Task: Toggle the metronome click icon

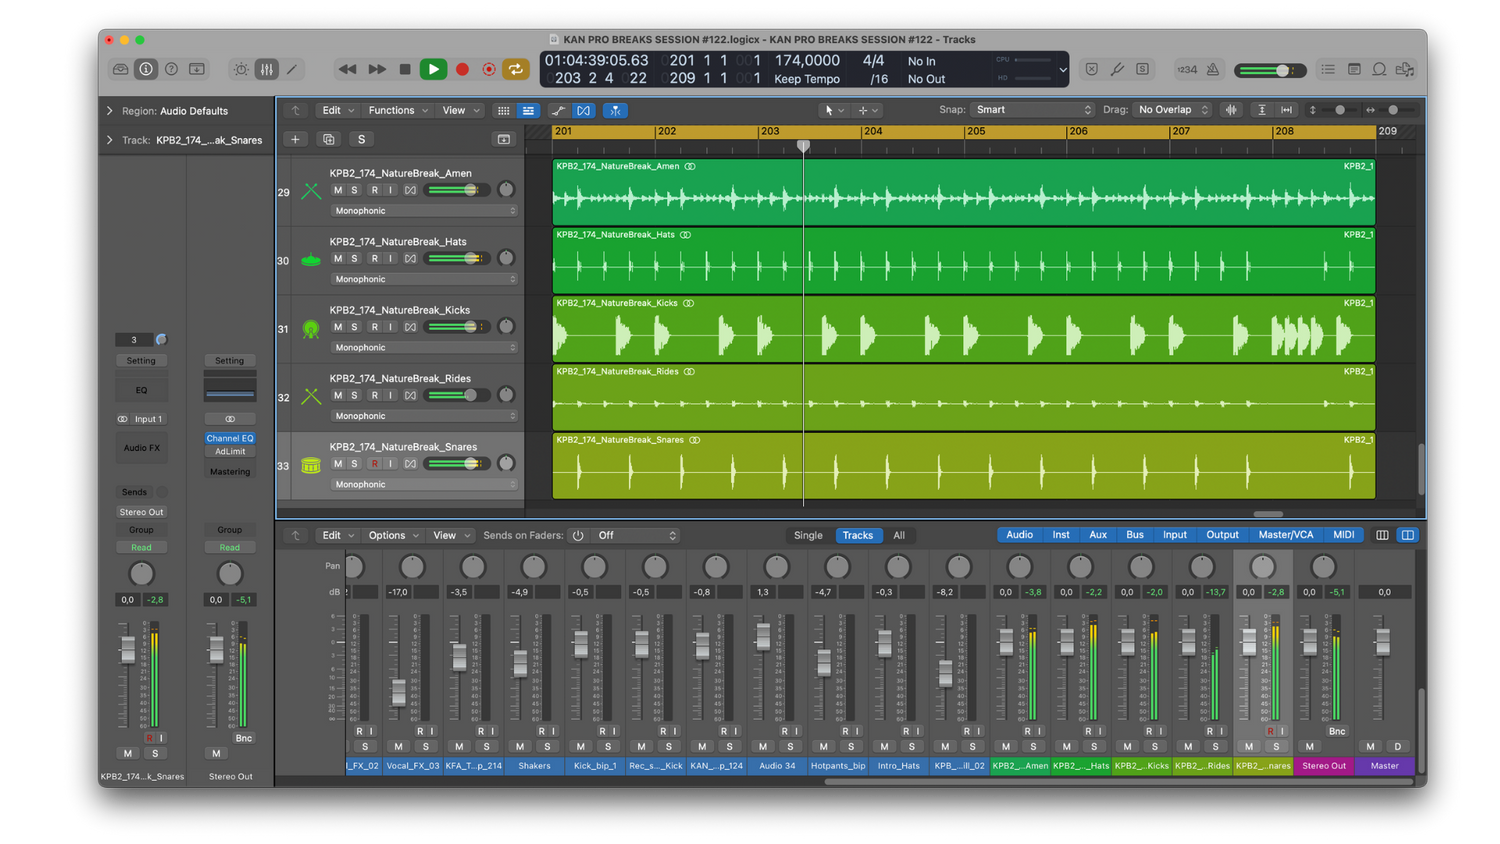Action: (1213, 69)
